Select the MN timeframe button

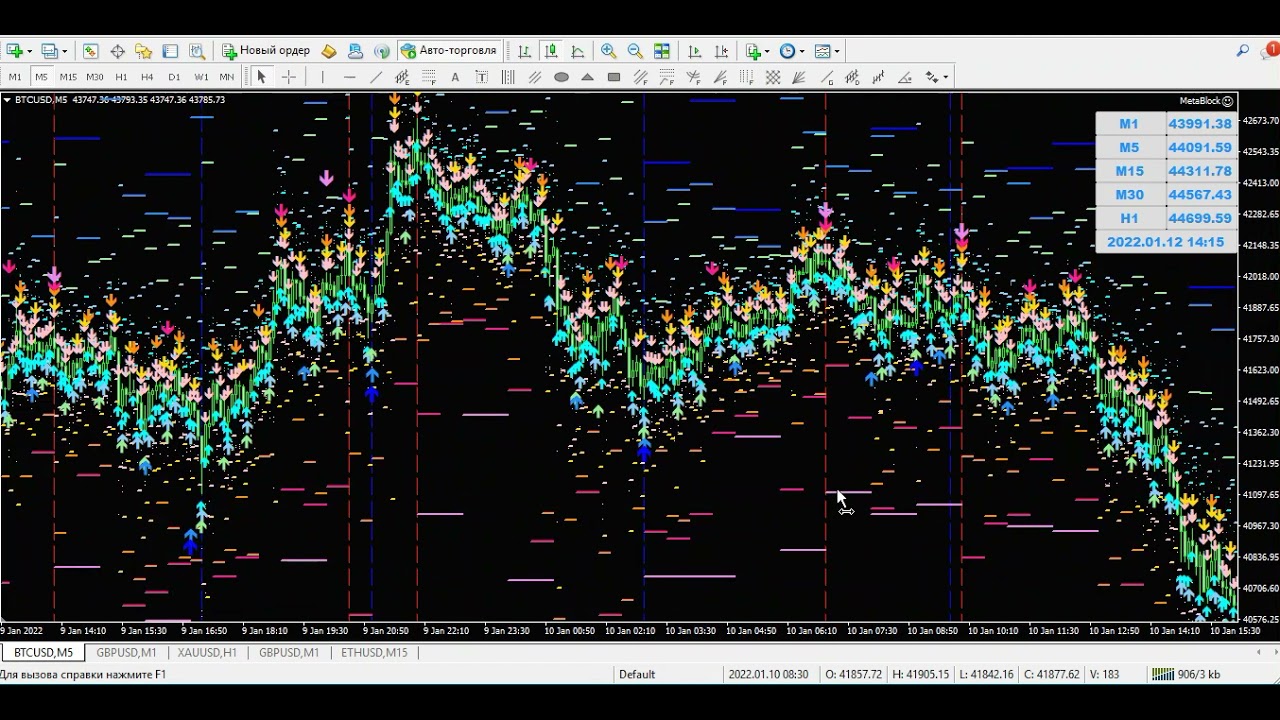[227, 77]
